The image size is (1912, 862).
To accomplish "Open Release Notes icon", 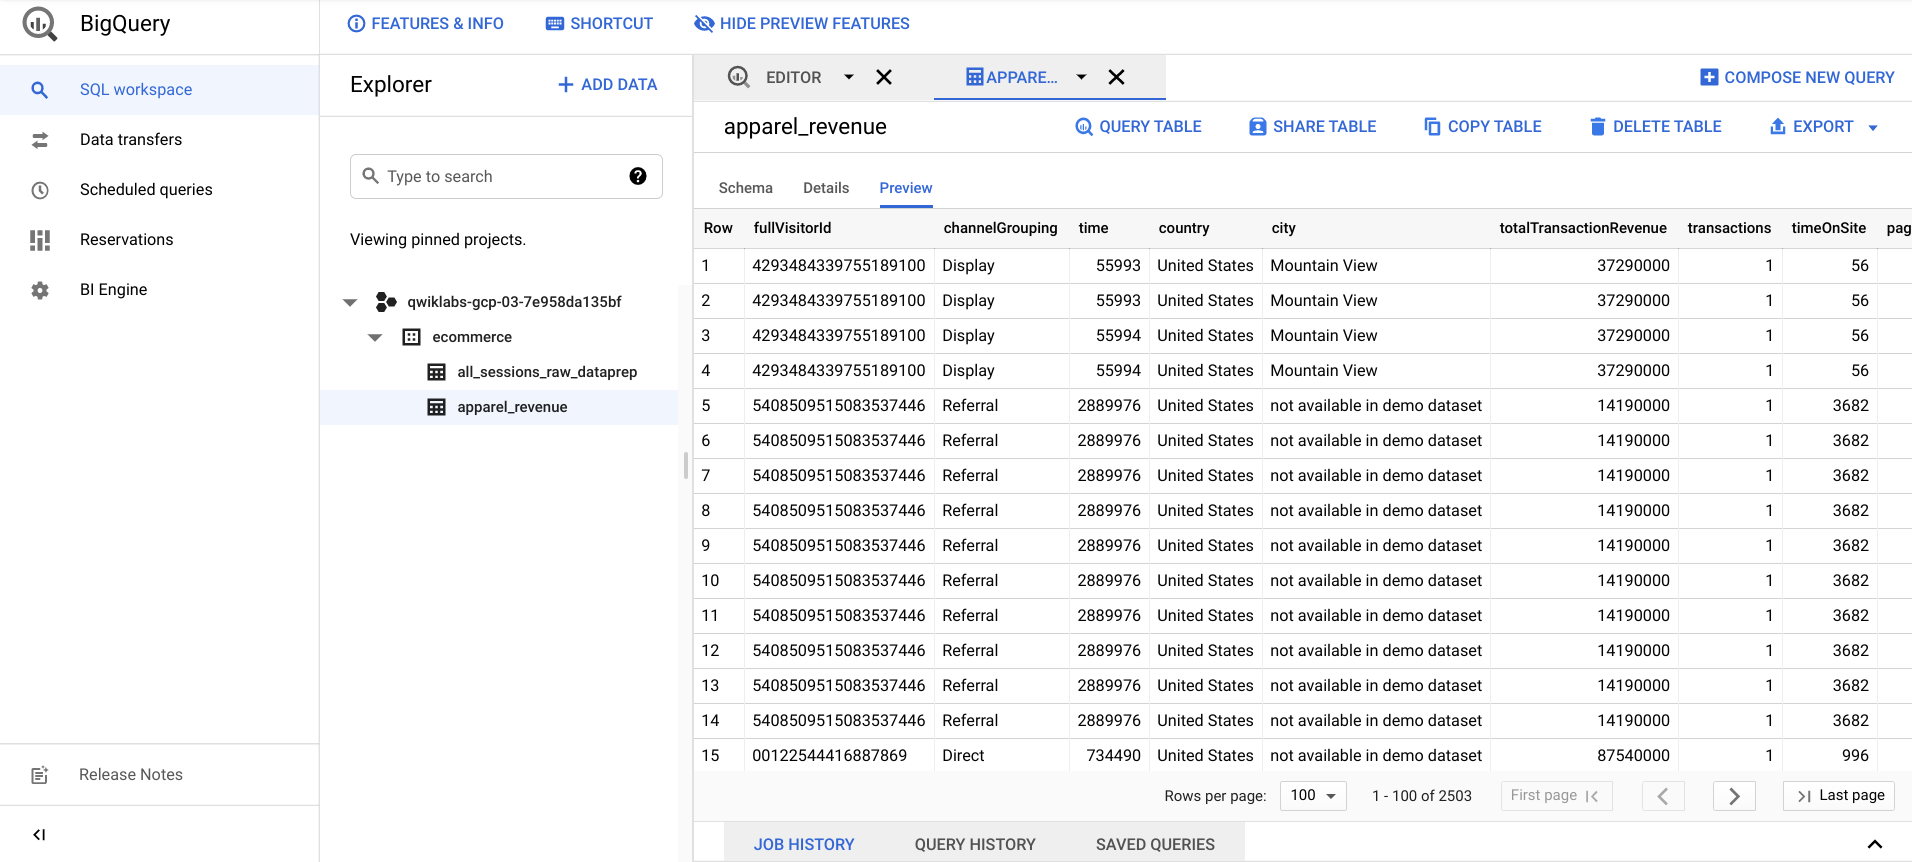I will (40, 775).
